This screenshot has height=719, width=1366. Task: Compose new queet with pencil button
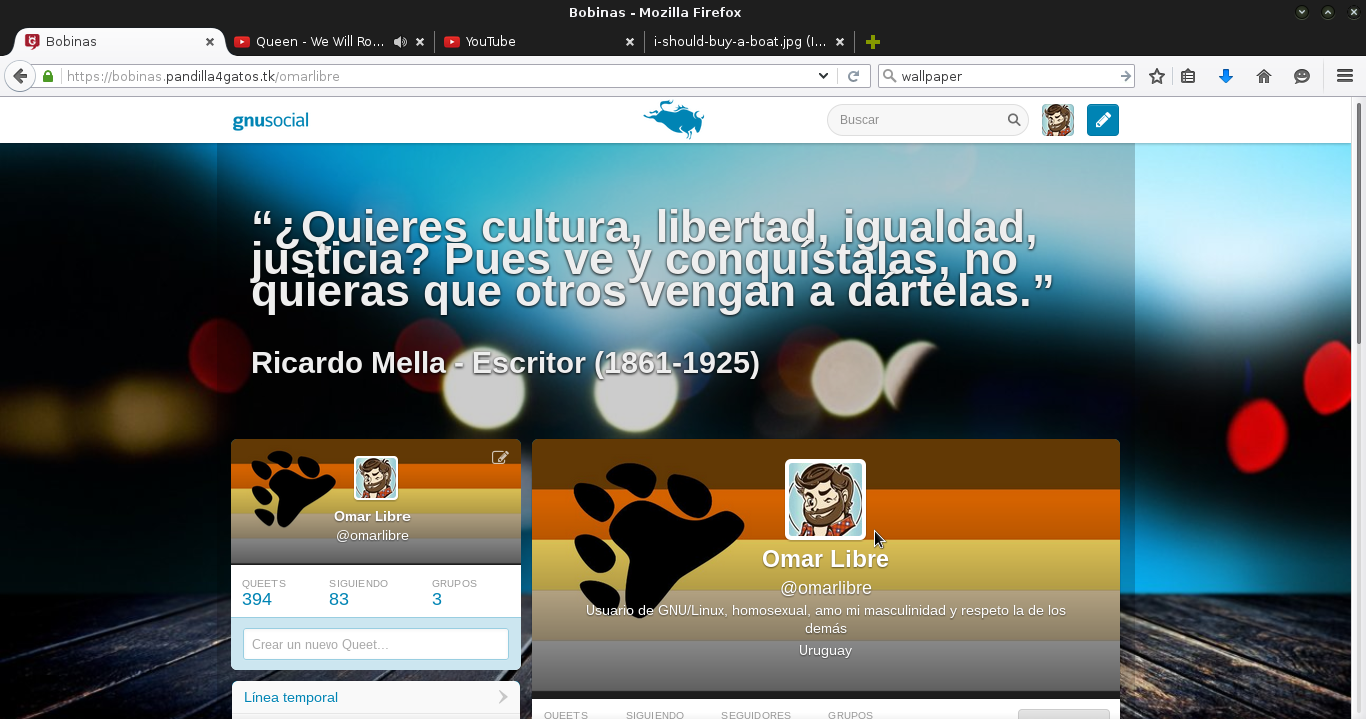pos(1103,120)
